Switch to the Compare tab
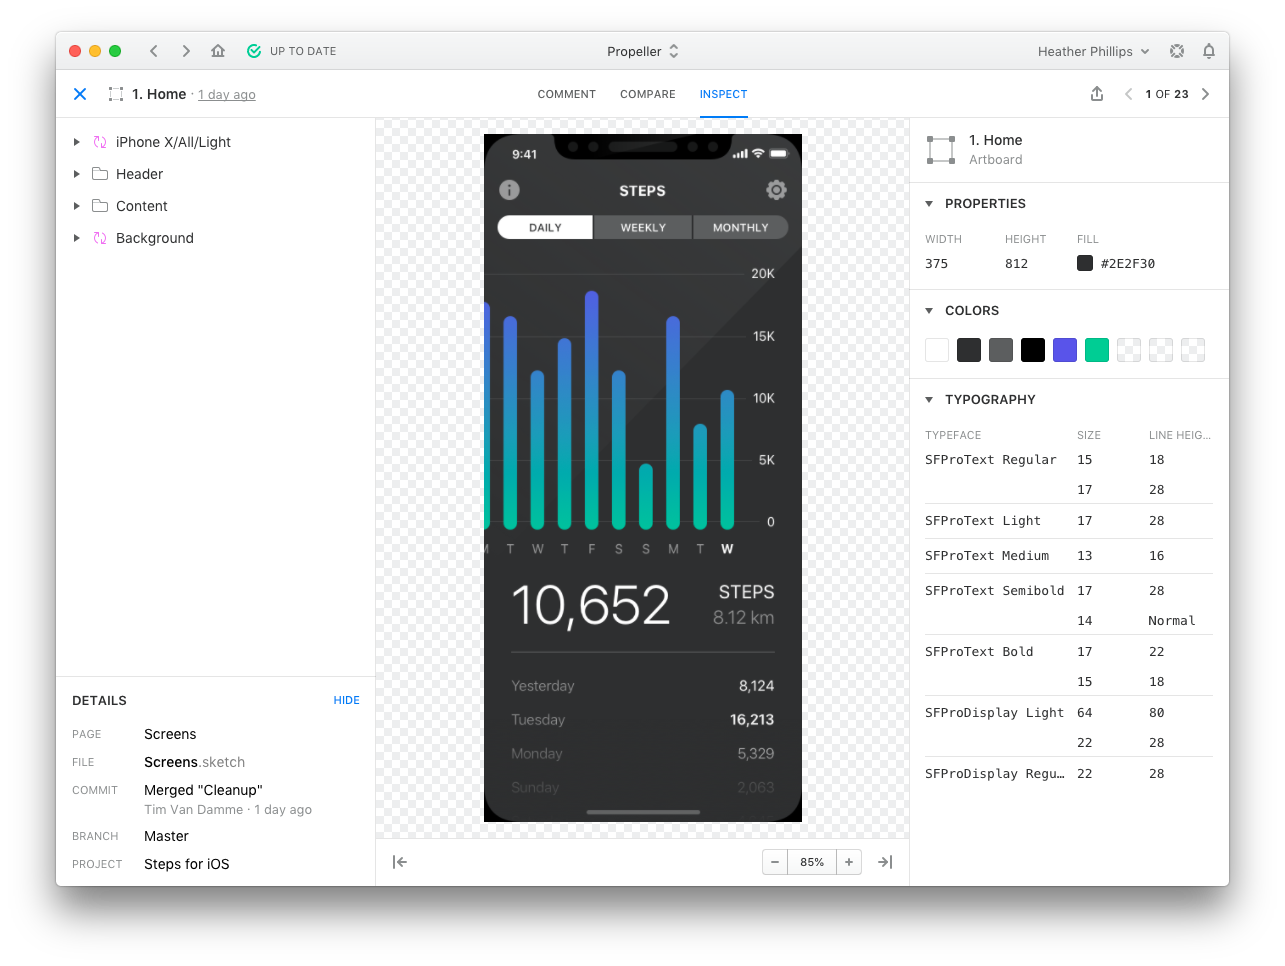Viewport: 1285px width, 966px height. coord(648,94)
